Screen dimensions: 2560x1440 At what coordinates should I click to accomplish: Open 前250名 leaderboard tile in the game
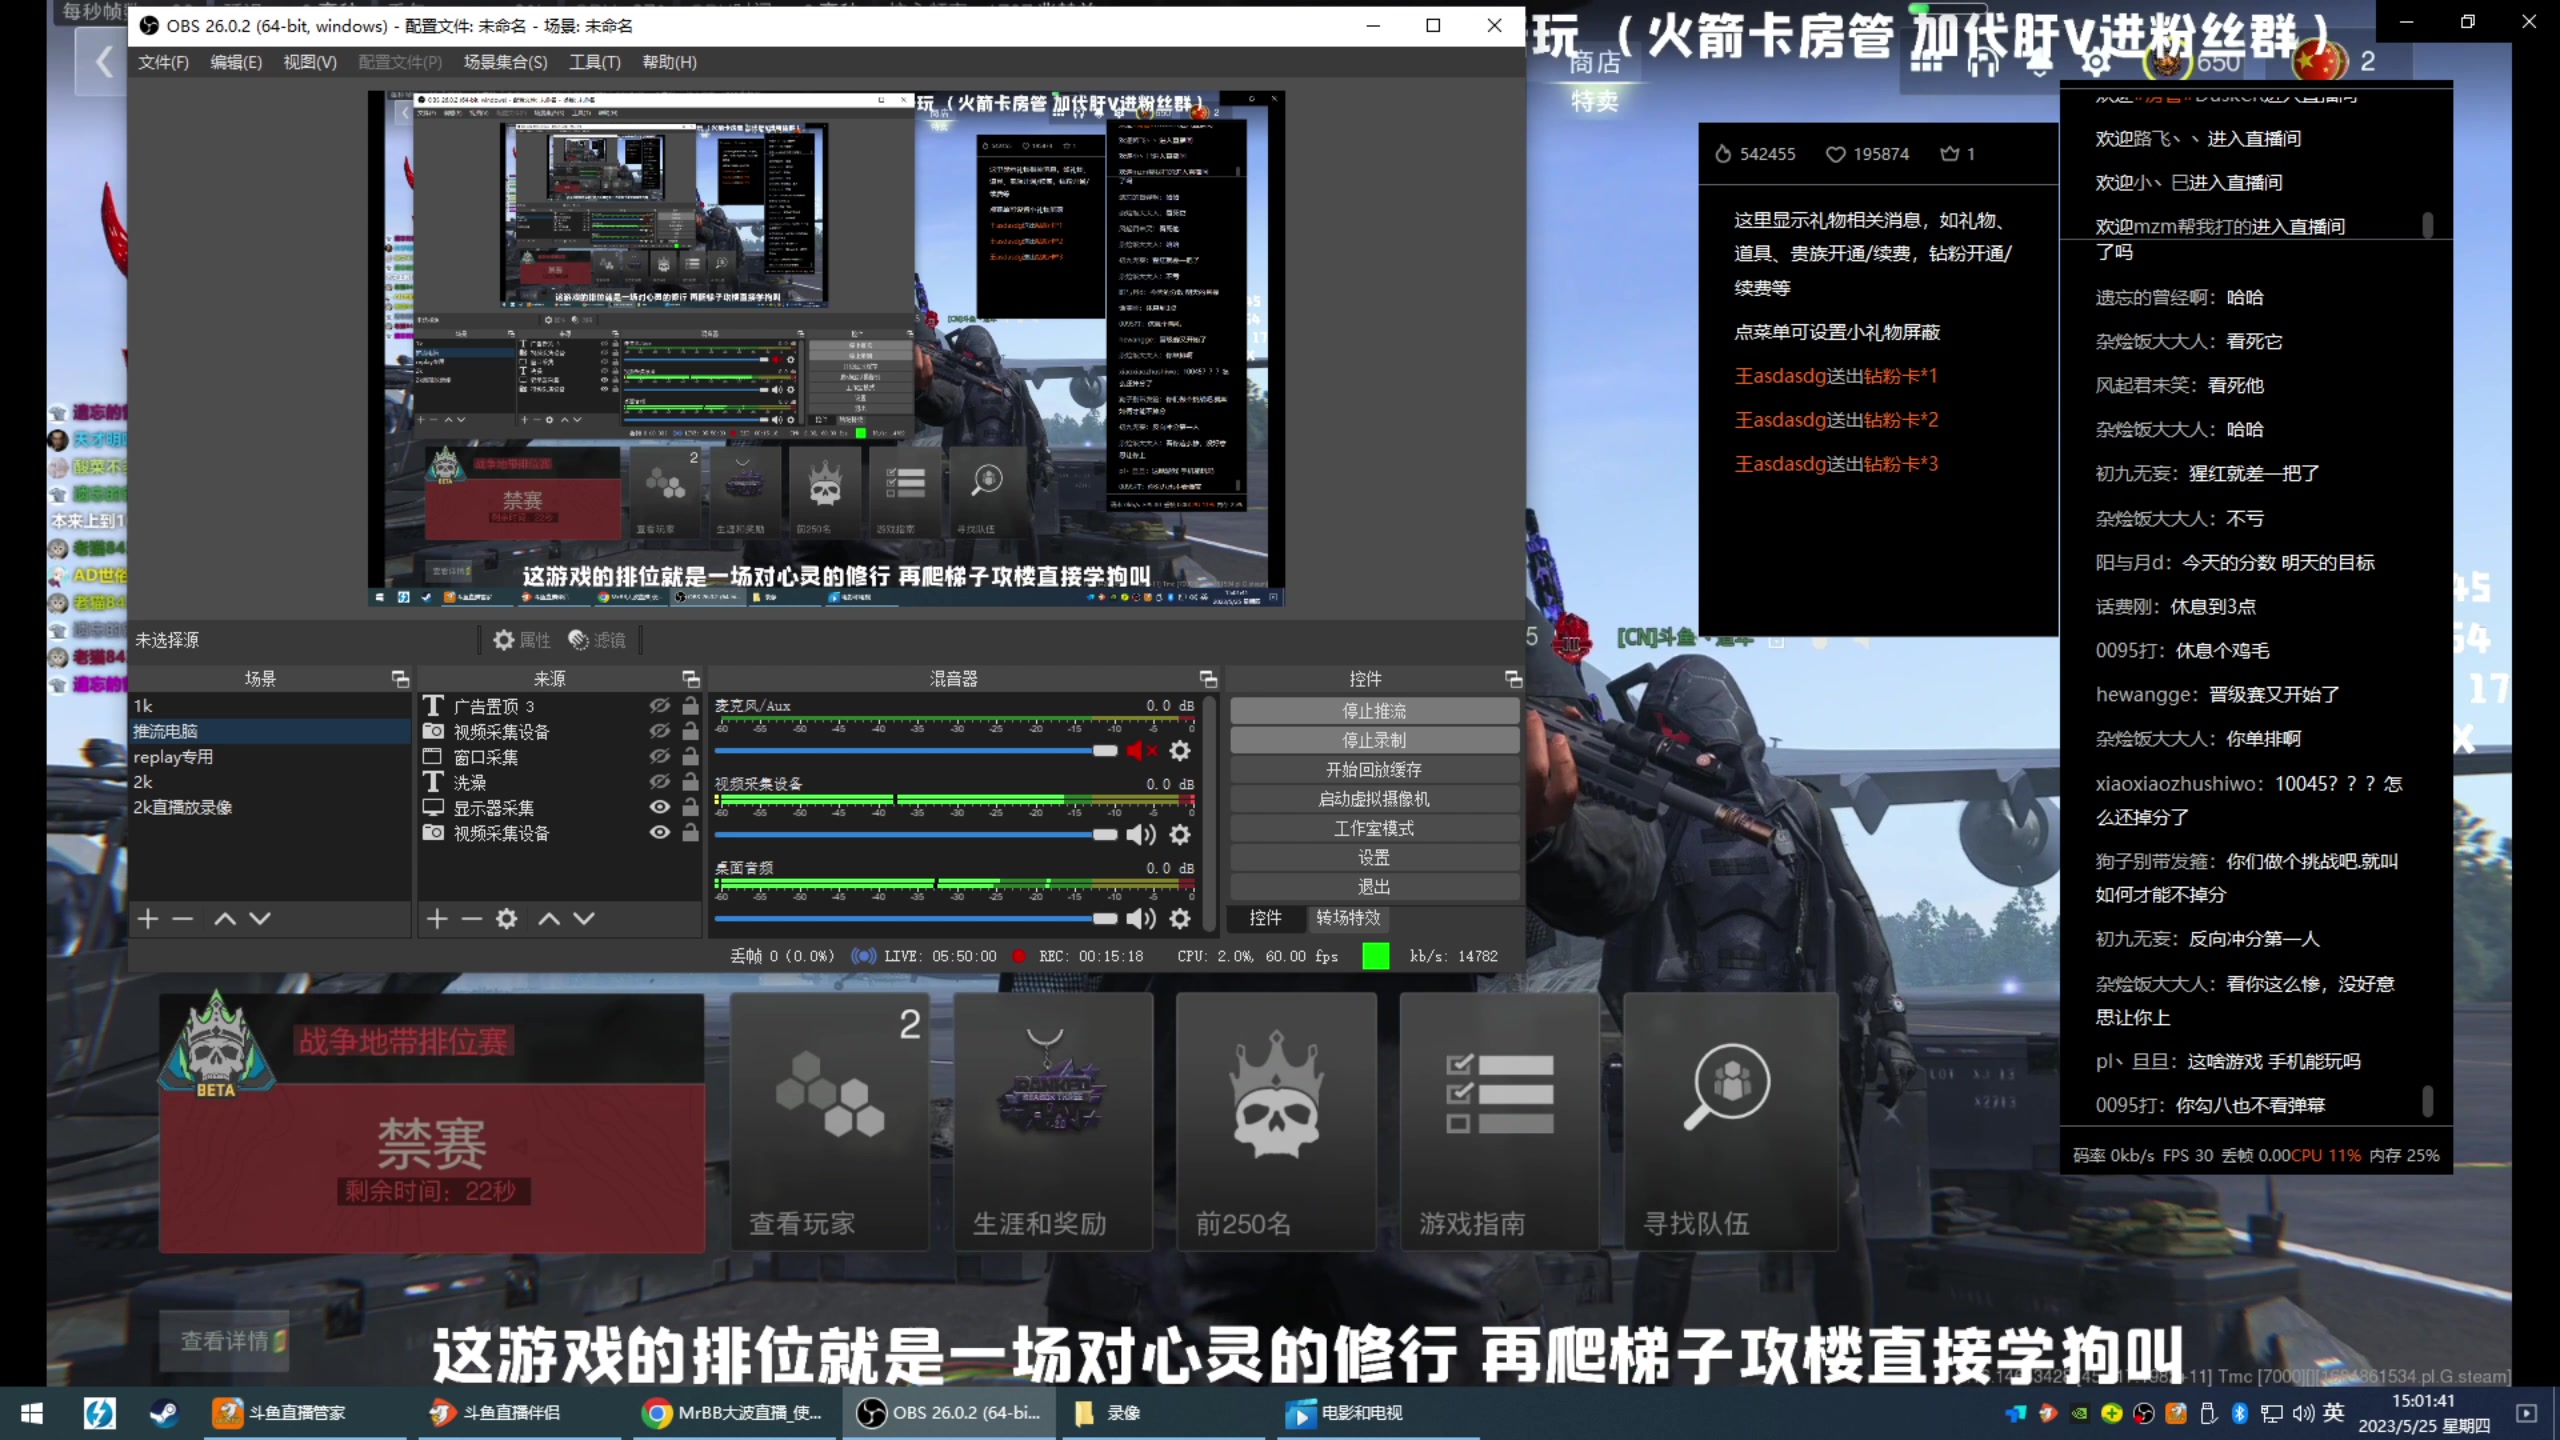[1276, 1121]
